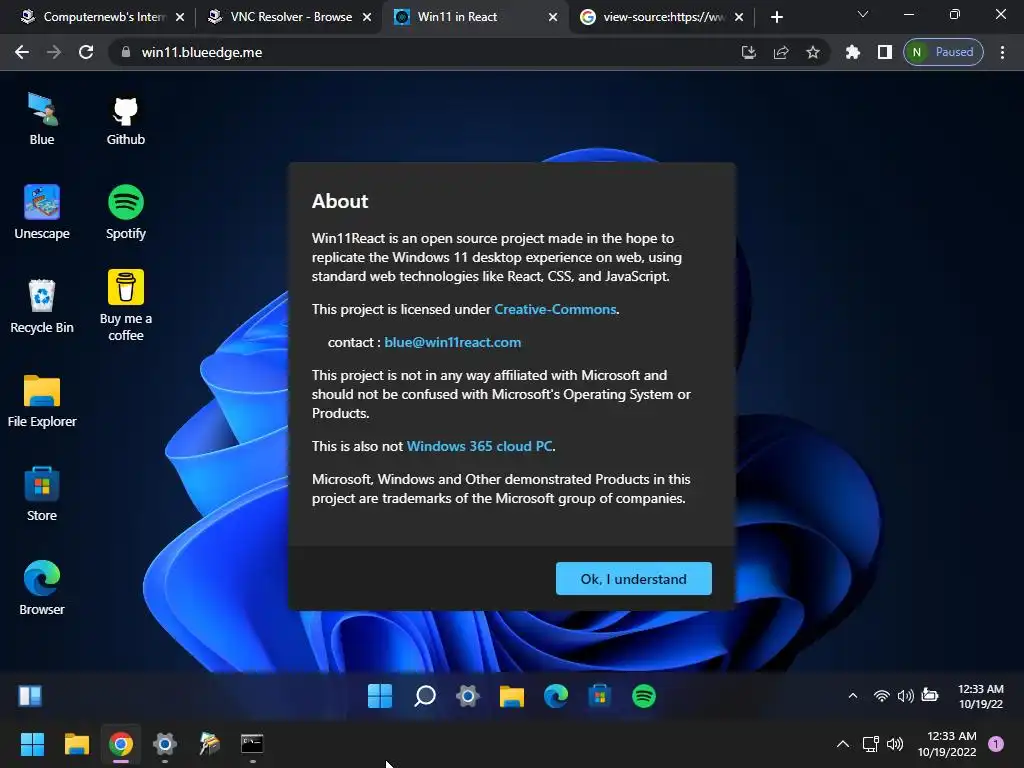Show hidden icons in host system tray
Viewport: 1024px width, 768px height.
pyautogui.click(x=843, y=744)
